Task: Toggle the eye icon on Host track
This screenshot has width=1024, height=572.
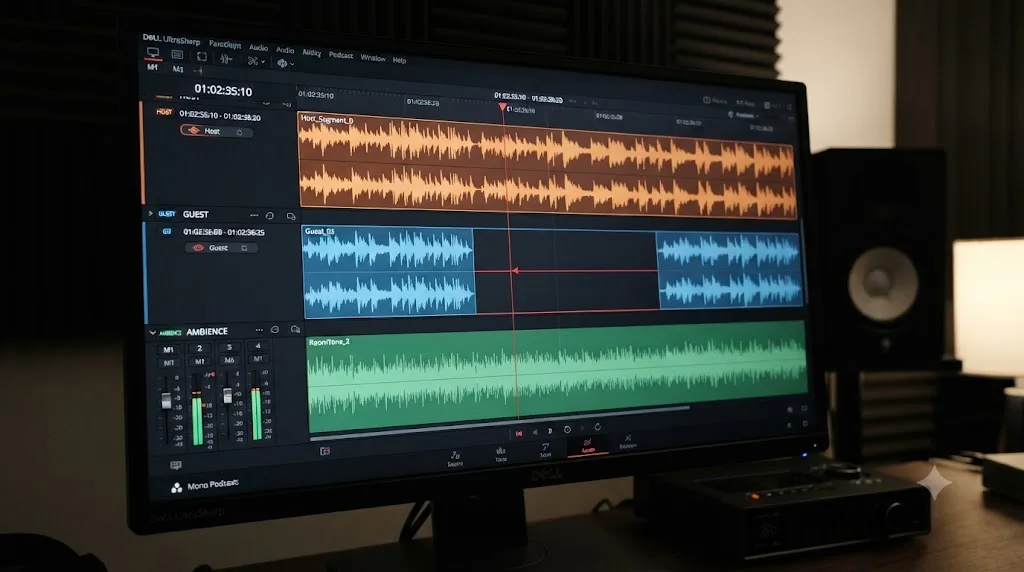Action: click(x=194, y=131)
